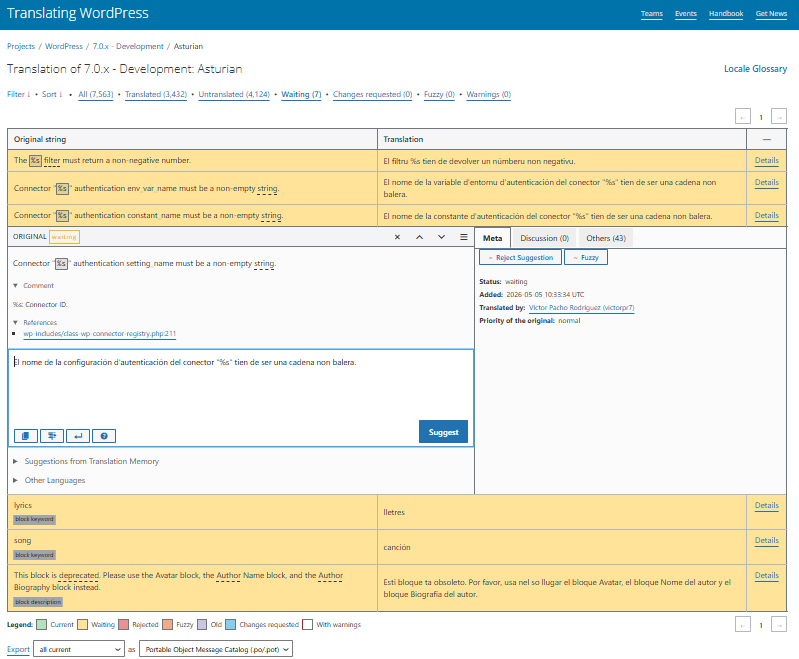The height and width of the screenshot is (659, 799).
Task: Expand Suggestions from Translation Memory
Action: 87,461
